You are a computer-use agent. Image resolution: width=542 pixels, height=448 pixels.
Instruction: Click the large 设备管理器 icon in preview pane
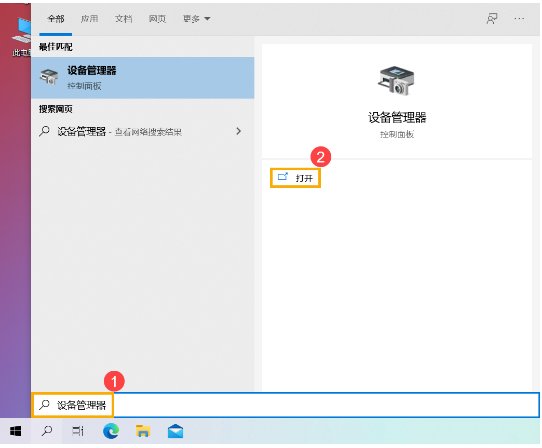(396, 81)
